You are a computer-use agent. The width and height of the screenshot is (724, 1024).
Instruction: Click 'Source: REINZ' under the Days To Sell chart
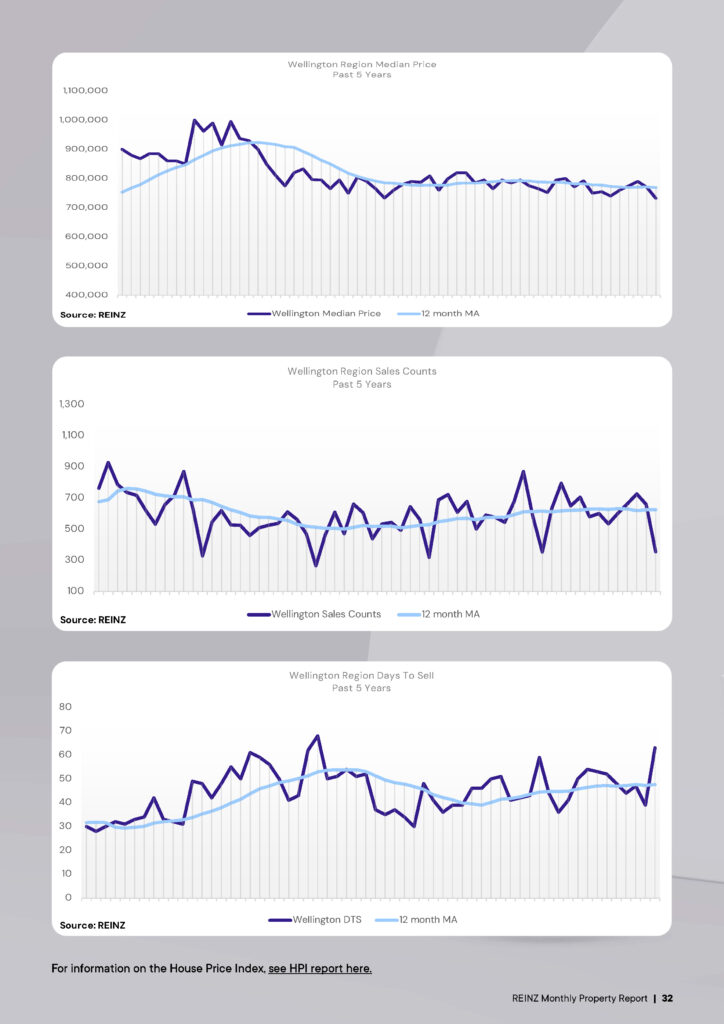coord(93,925)
